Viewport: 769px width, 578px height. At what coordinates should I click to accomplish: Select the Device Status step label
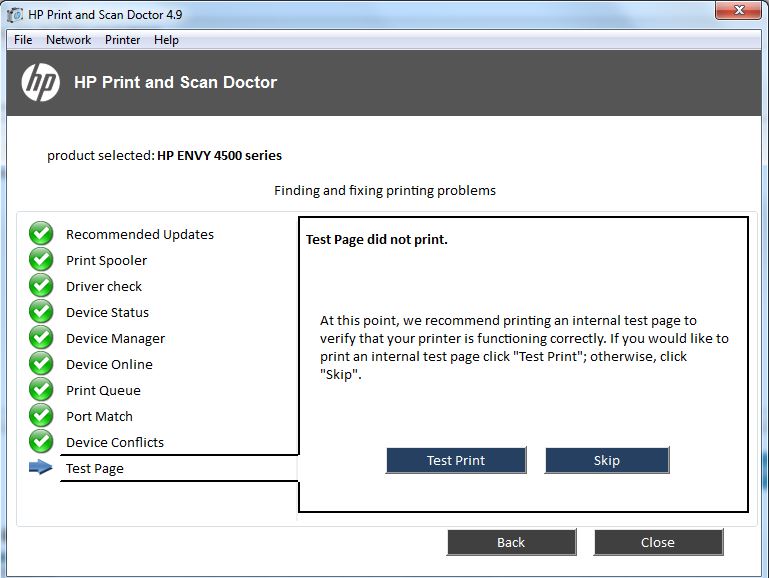coord(107,312)
